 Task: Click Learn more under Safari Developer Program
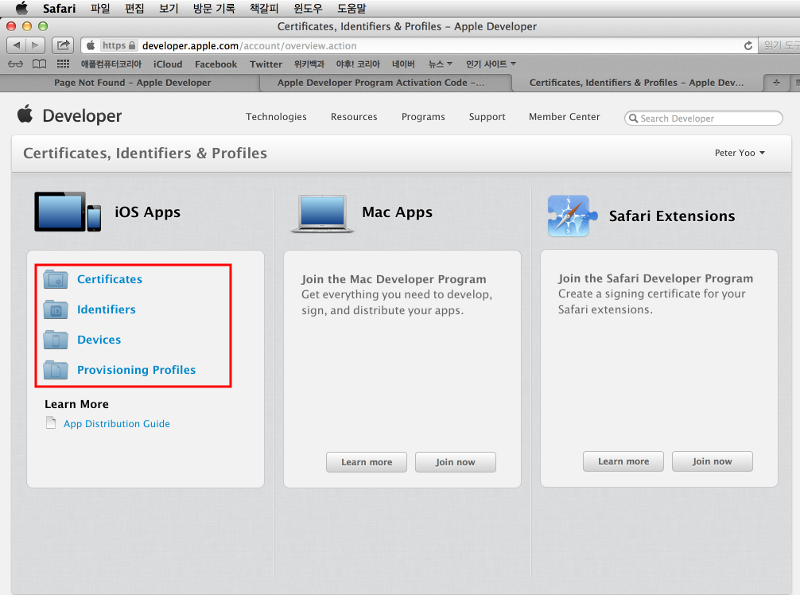(623, 461)
